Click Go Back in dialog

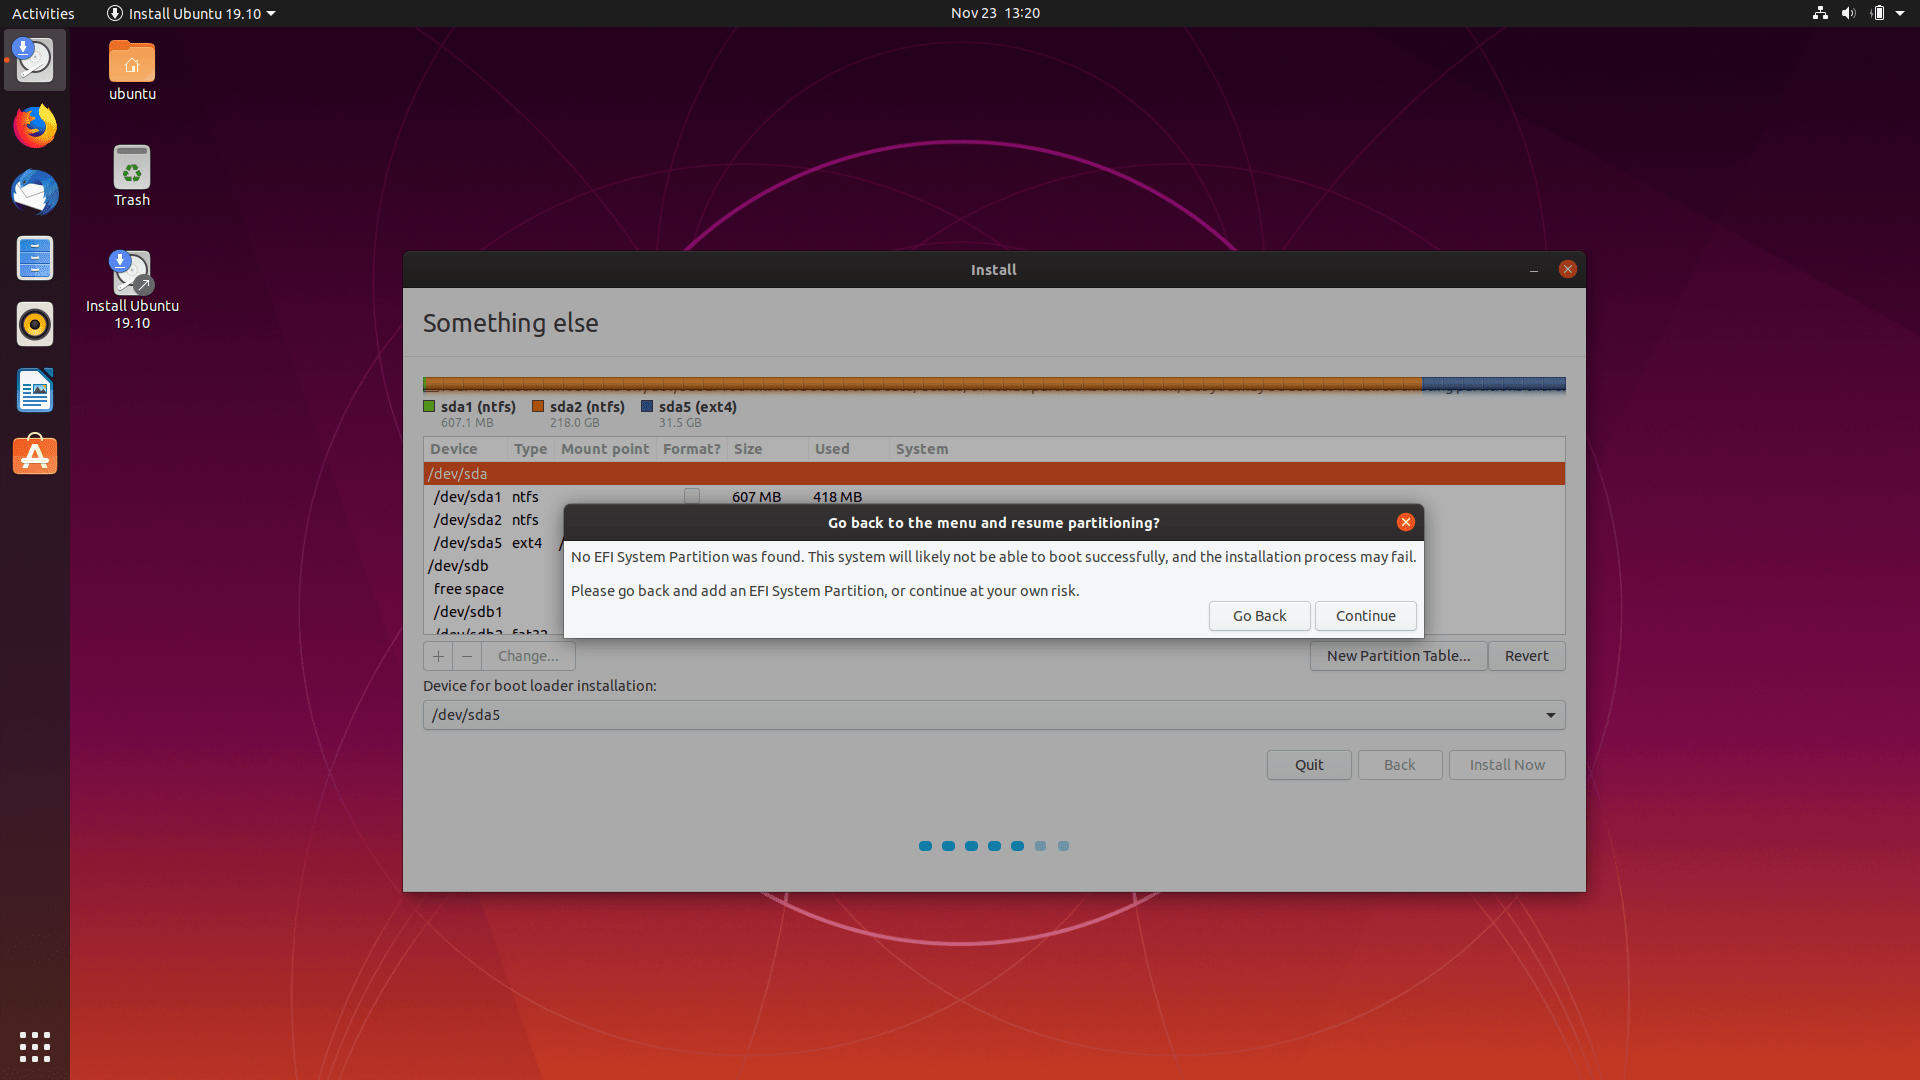[x=1259, y=616]
